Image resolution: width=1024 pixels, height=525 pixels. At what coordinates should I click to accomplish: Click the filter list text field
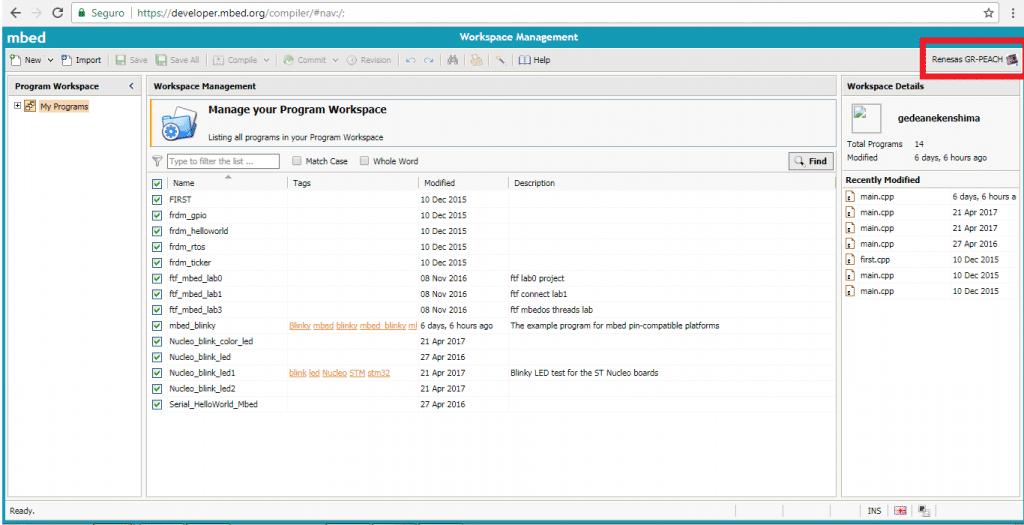[x=223, y=161]
